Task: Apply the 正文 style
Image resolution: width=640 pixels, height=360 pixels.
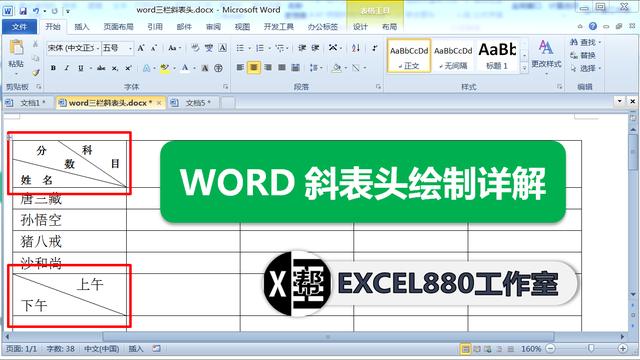Action: pyautogui.click(x=409, y=56)
